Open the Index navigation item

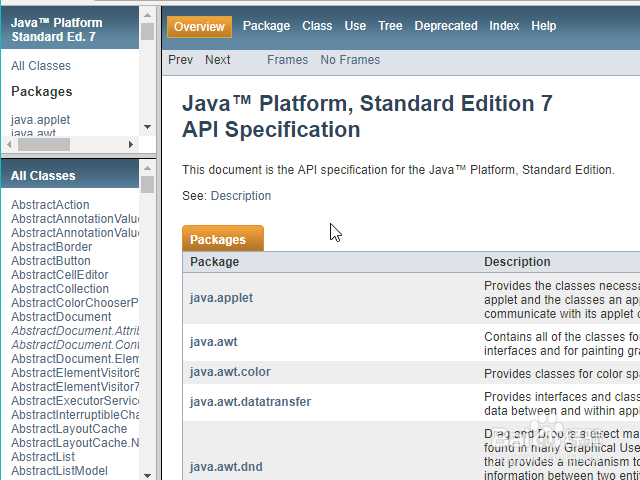click(x=504, y=26)
